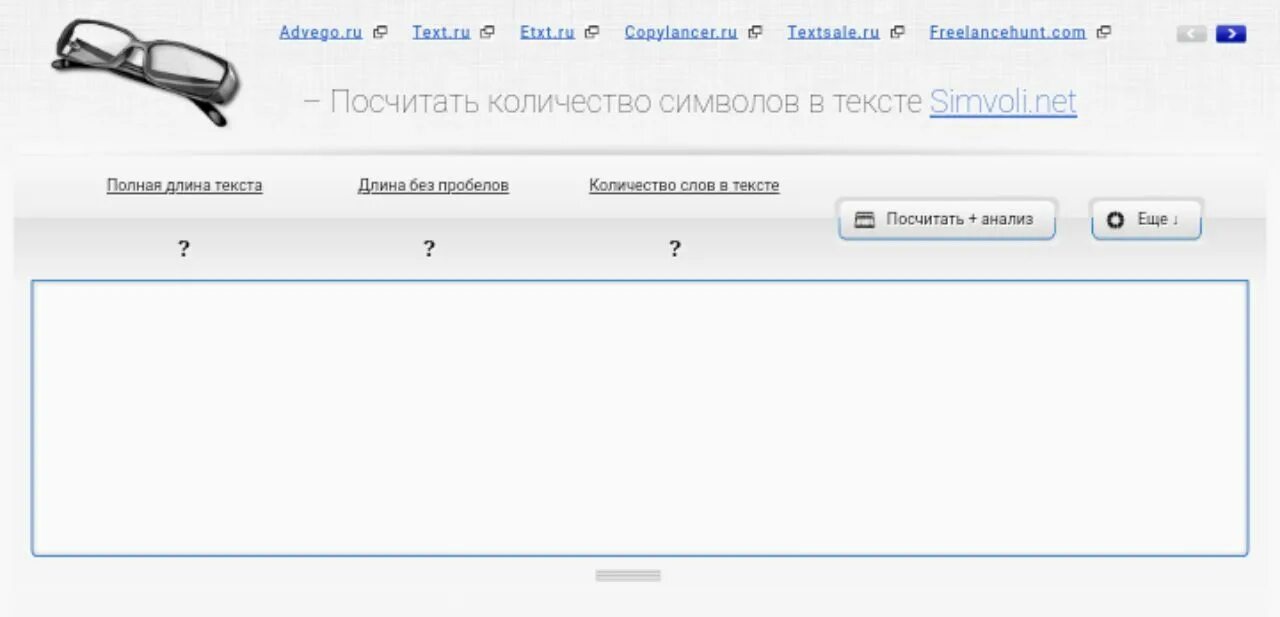Click the question mark under Полная длина текста

click(x=184, y=248)
